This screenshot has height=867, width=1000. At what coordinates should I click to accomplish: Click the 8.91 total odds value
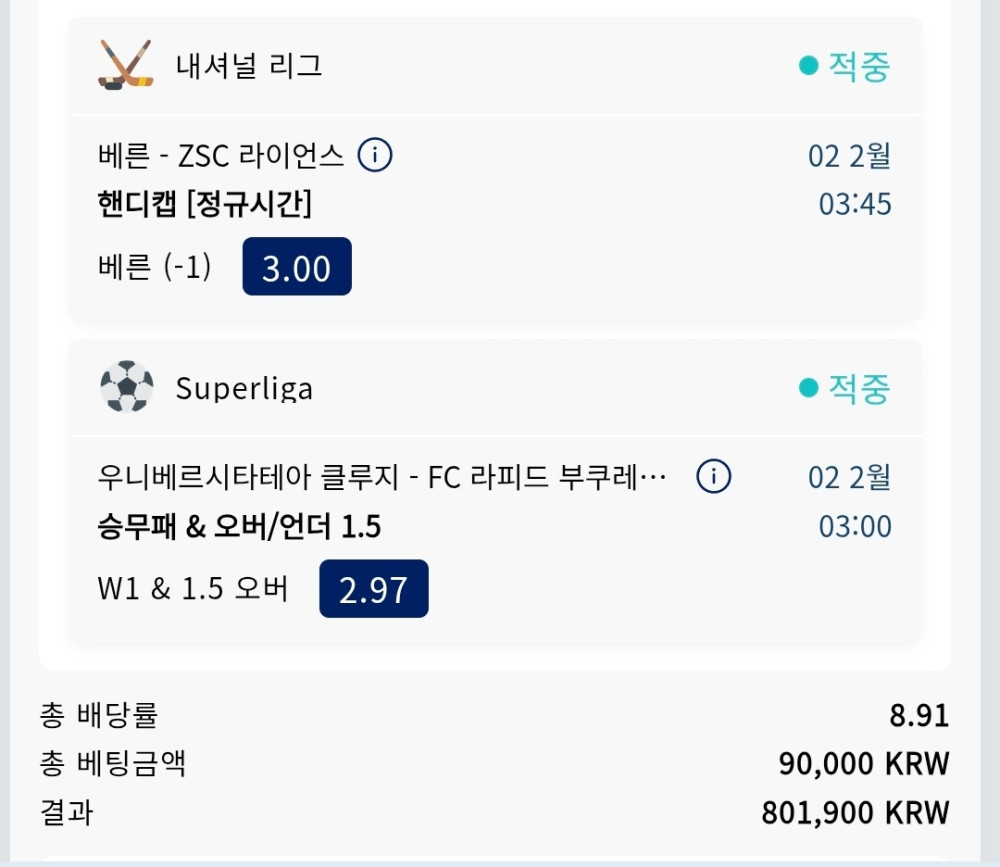[x=919, y=716]
